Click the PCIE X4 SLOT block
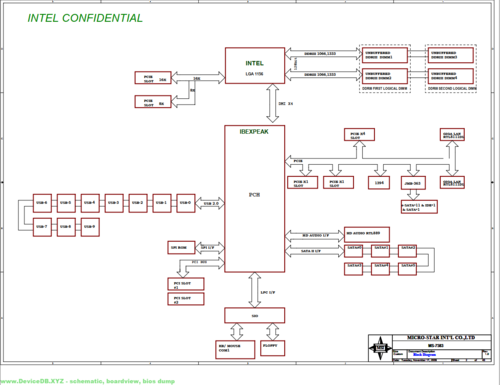The width and height of the screenshot is (500, 385). [359, 135]
